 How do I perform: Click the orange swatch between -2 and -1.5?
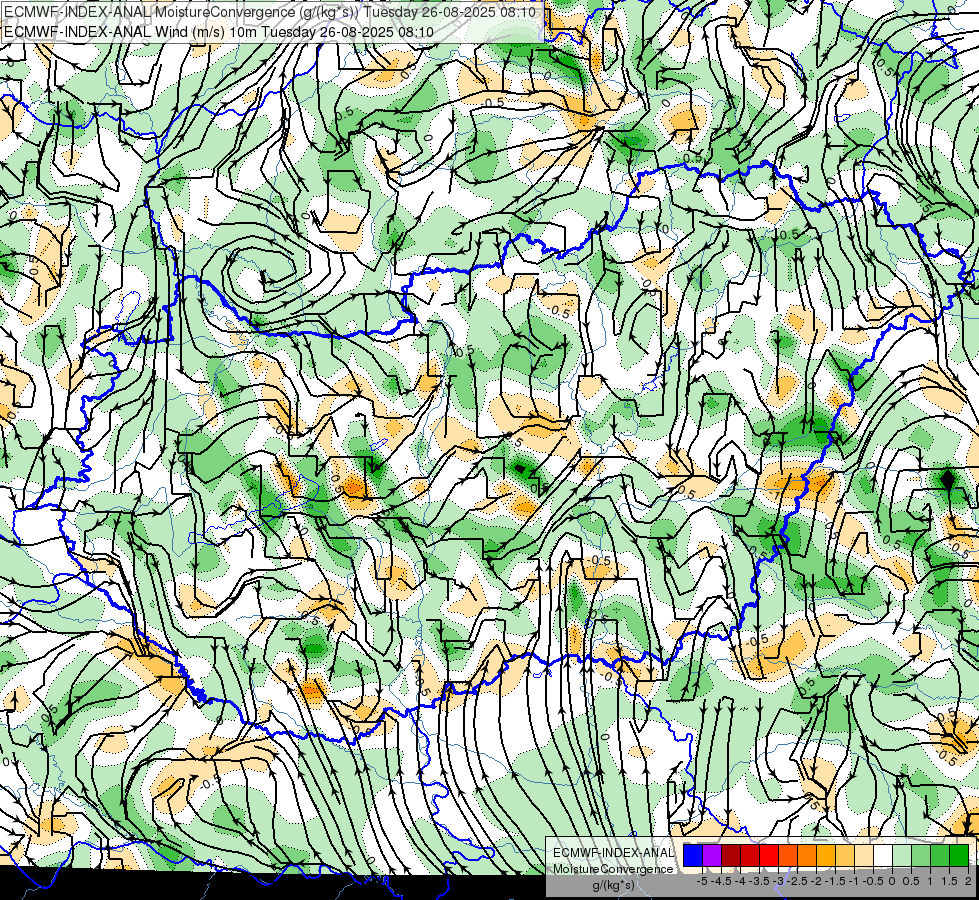807,856
